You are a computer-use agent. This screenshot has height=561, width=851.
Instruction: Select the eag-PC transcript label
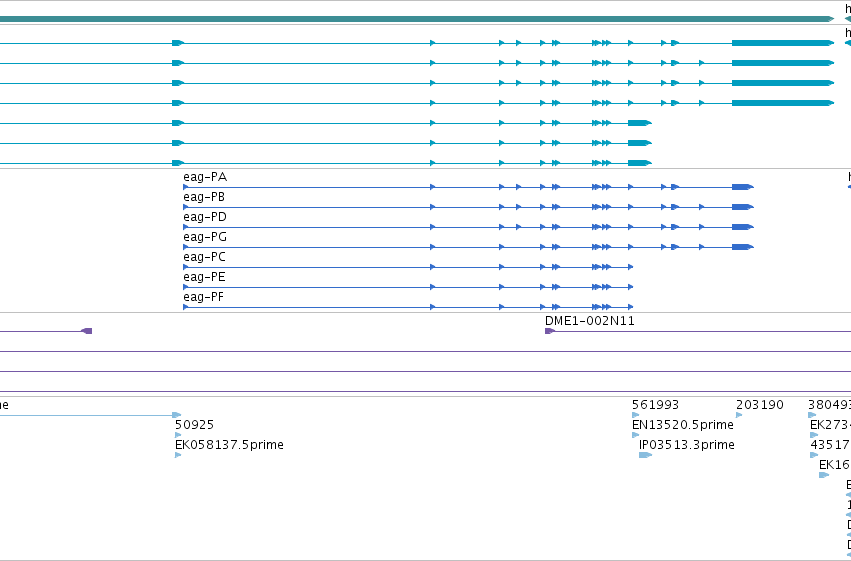pyautogui.click(x=204, y=257)
